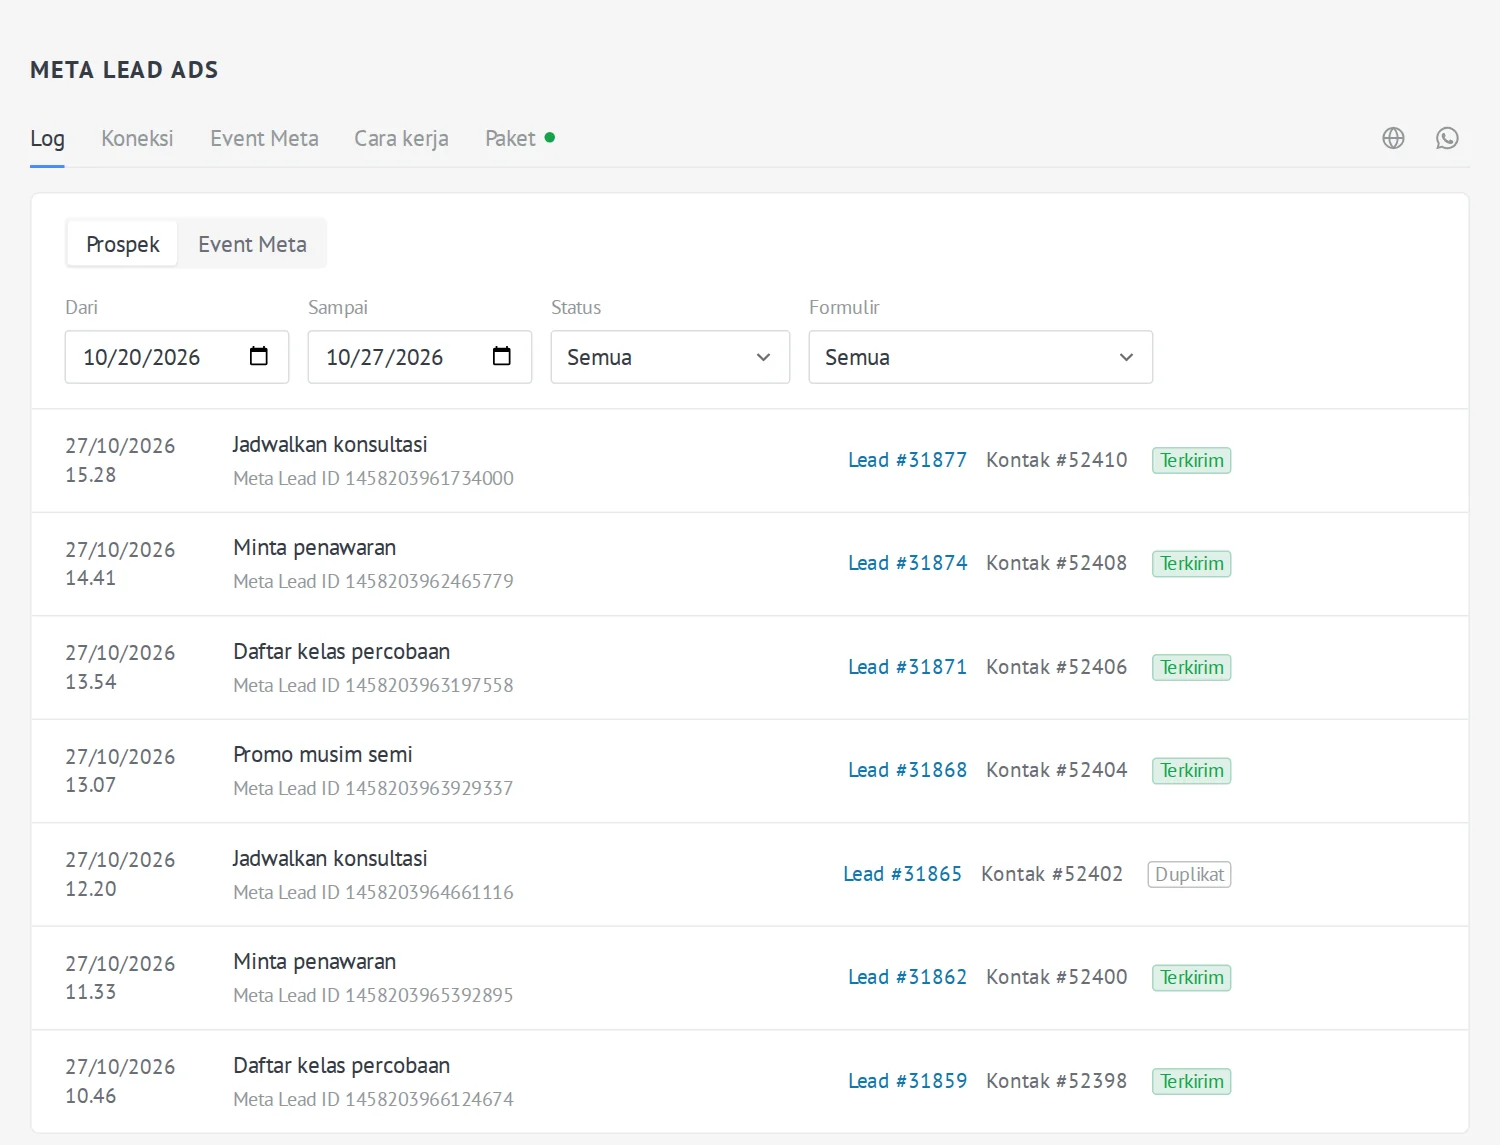Open calendar picker in Sampai date field
Screen dimensions: 1500x1145
(x=502, y=356)
